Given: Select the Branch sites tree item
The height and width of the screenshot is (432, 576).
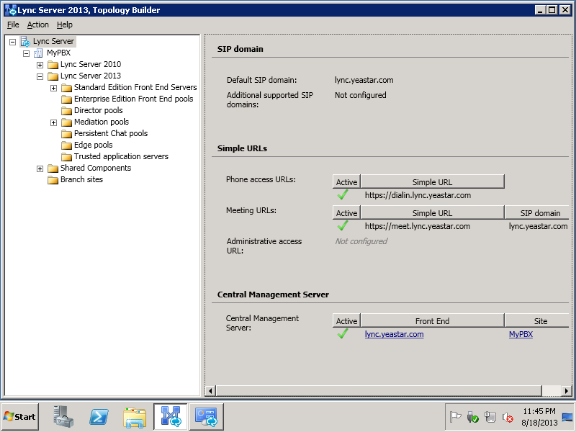Looking at the screenshot, I should coord(82,180).
